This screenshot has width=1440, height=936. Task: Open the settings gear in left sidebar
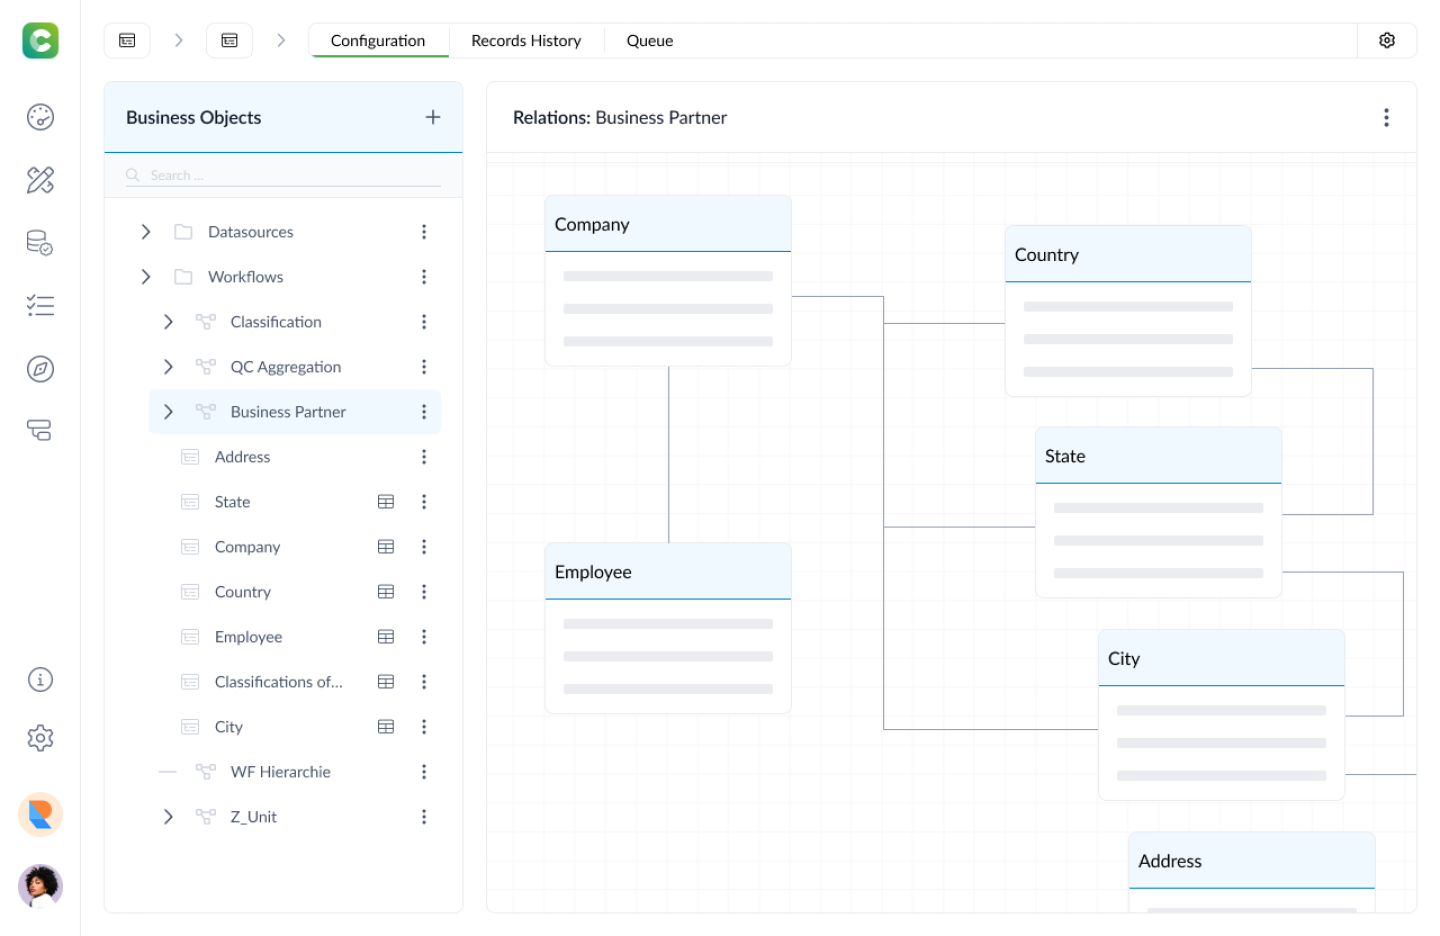click(x=40, y=738)
